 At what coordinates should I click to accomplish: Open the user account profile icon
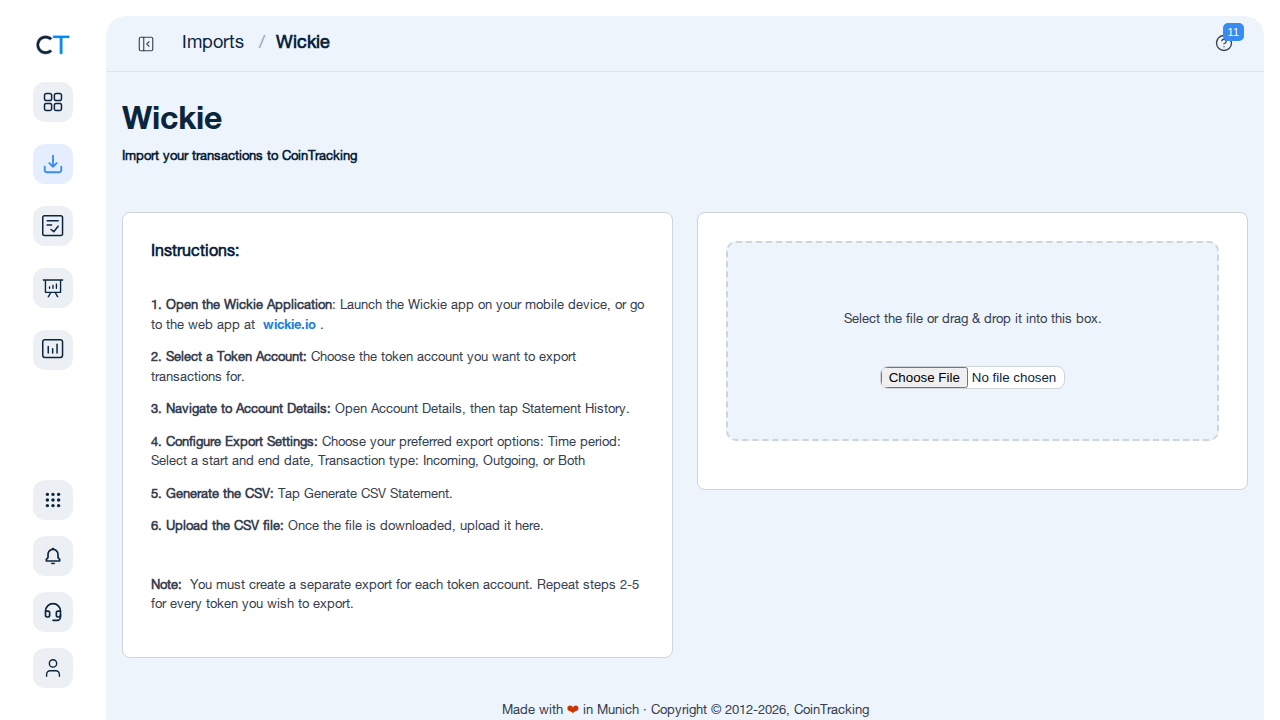[x=53, y=668]
